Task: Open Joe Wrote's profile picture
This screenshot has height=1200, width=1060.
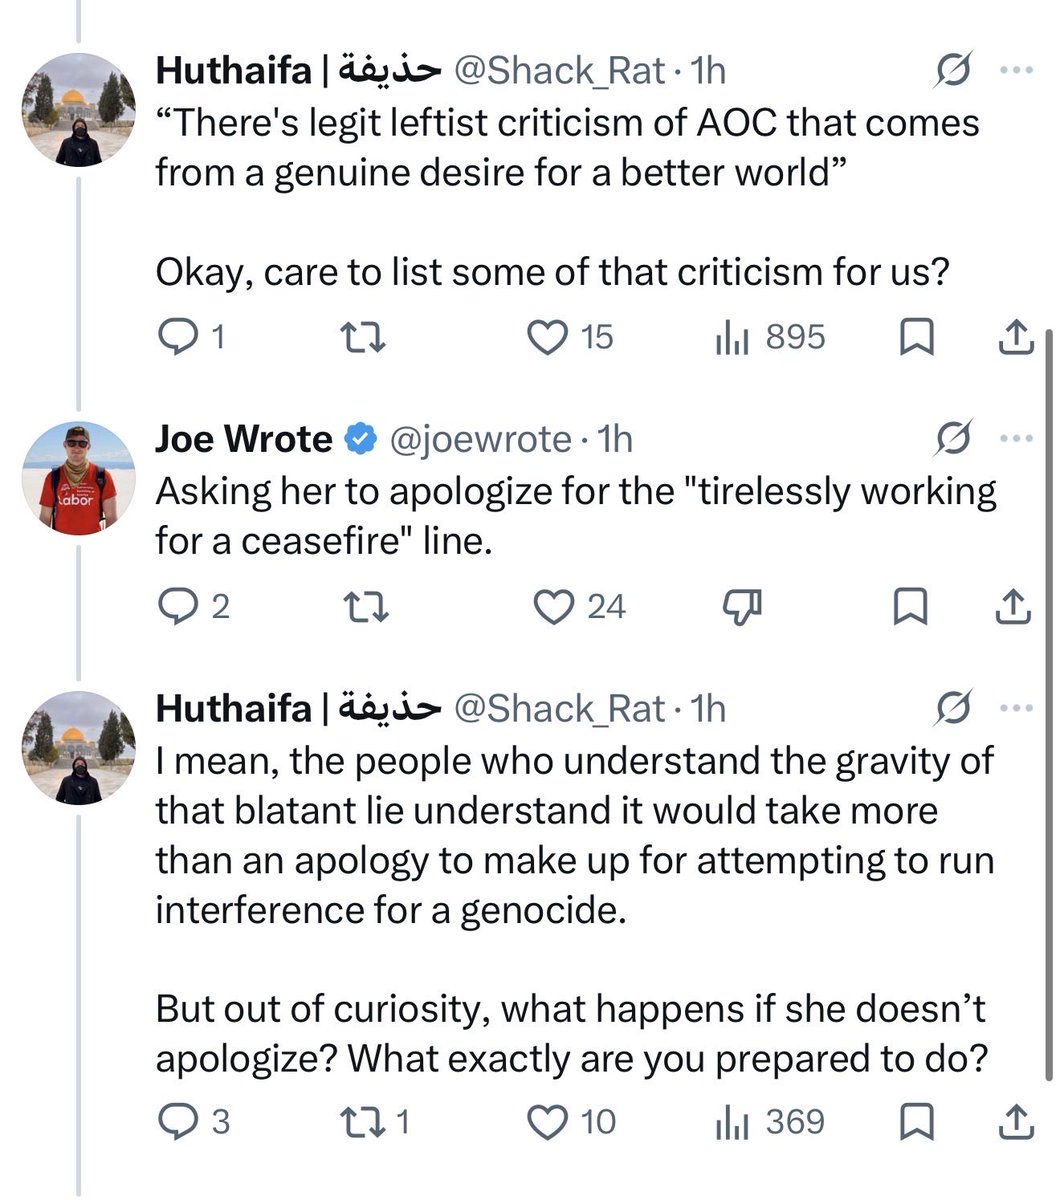Action: click(x=78, y=476)
